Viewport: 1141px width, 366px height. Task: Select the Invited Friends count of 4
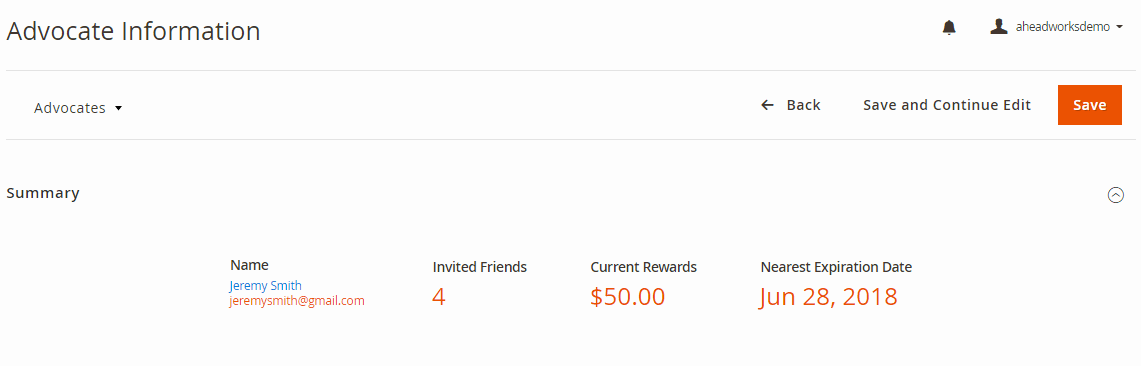pos(438,297)
